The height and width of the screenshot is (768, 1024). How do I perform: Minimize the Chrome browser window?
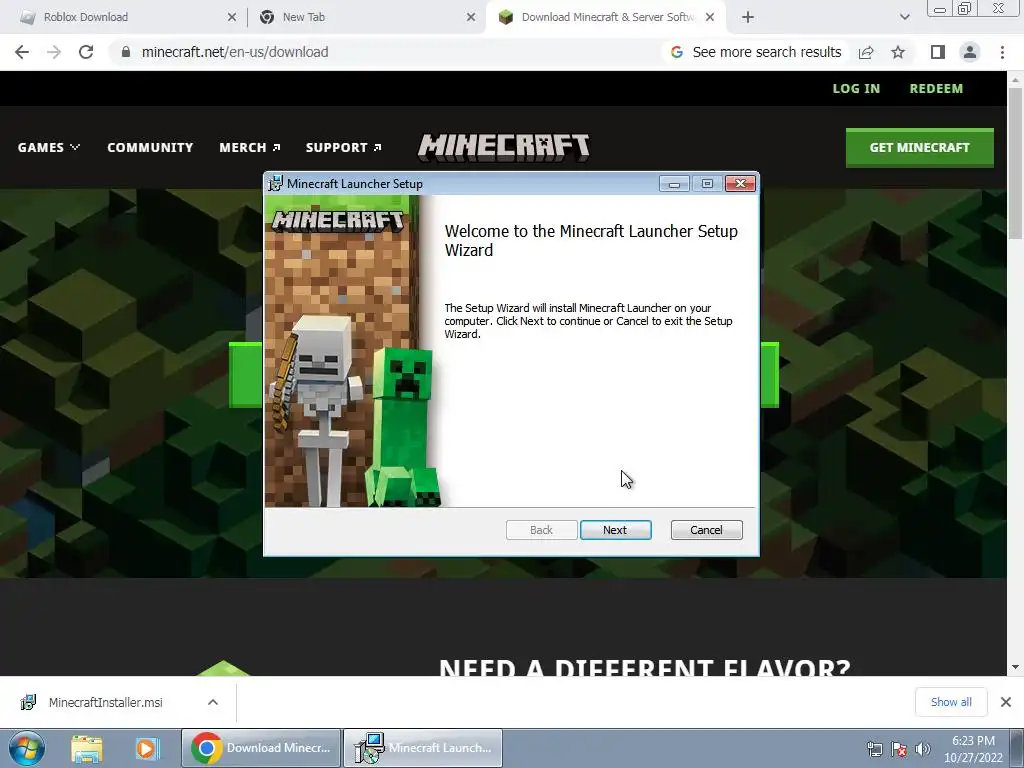(x=940, y=9)
